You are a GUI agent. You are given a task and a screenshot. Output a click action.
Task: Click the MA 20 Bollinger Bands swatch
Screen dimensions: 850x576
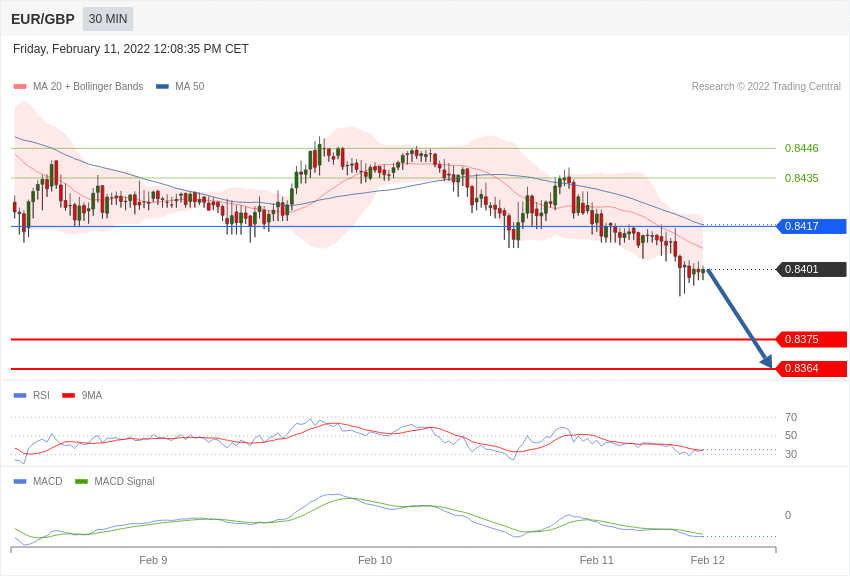[20, 87]
